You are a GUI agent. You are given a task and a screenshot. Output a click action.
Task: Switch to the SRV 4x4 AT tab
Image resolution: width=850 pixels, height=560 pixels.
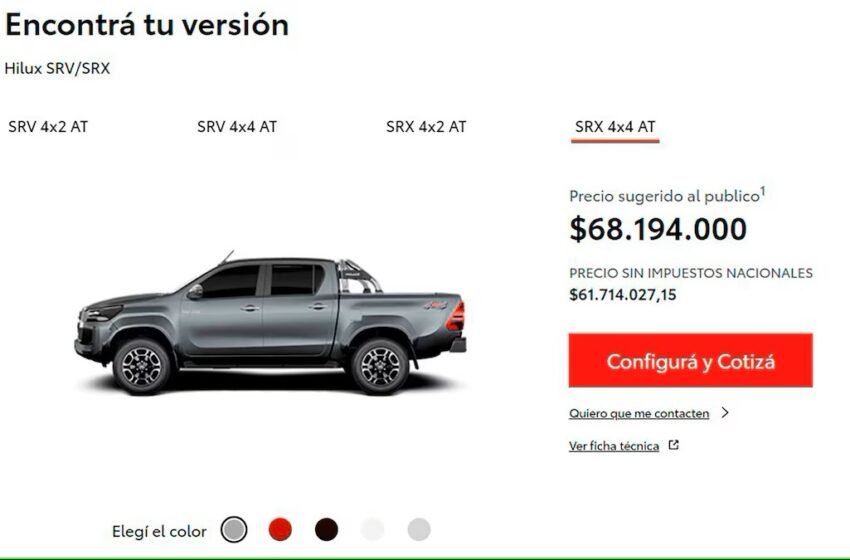coord(237,127)
